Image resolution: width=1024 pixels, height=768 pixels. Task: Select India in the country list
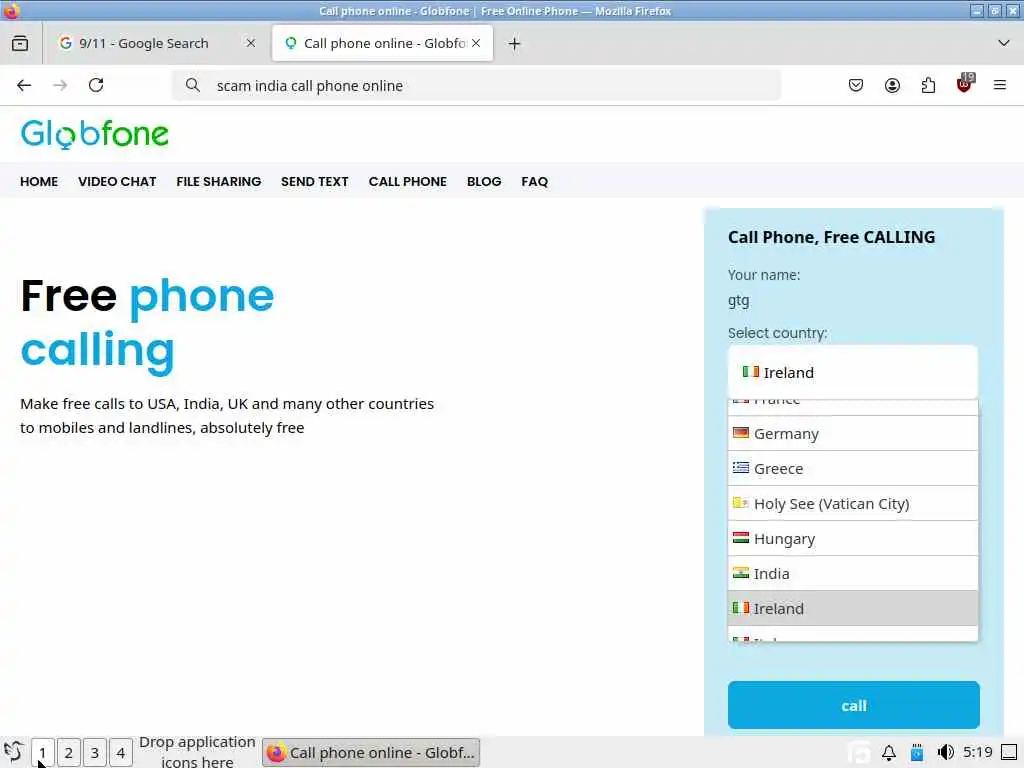click(x=853, y=573)
